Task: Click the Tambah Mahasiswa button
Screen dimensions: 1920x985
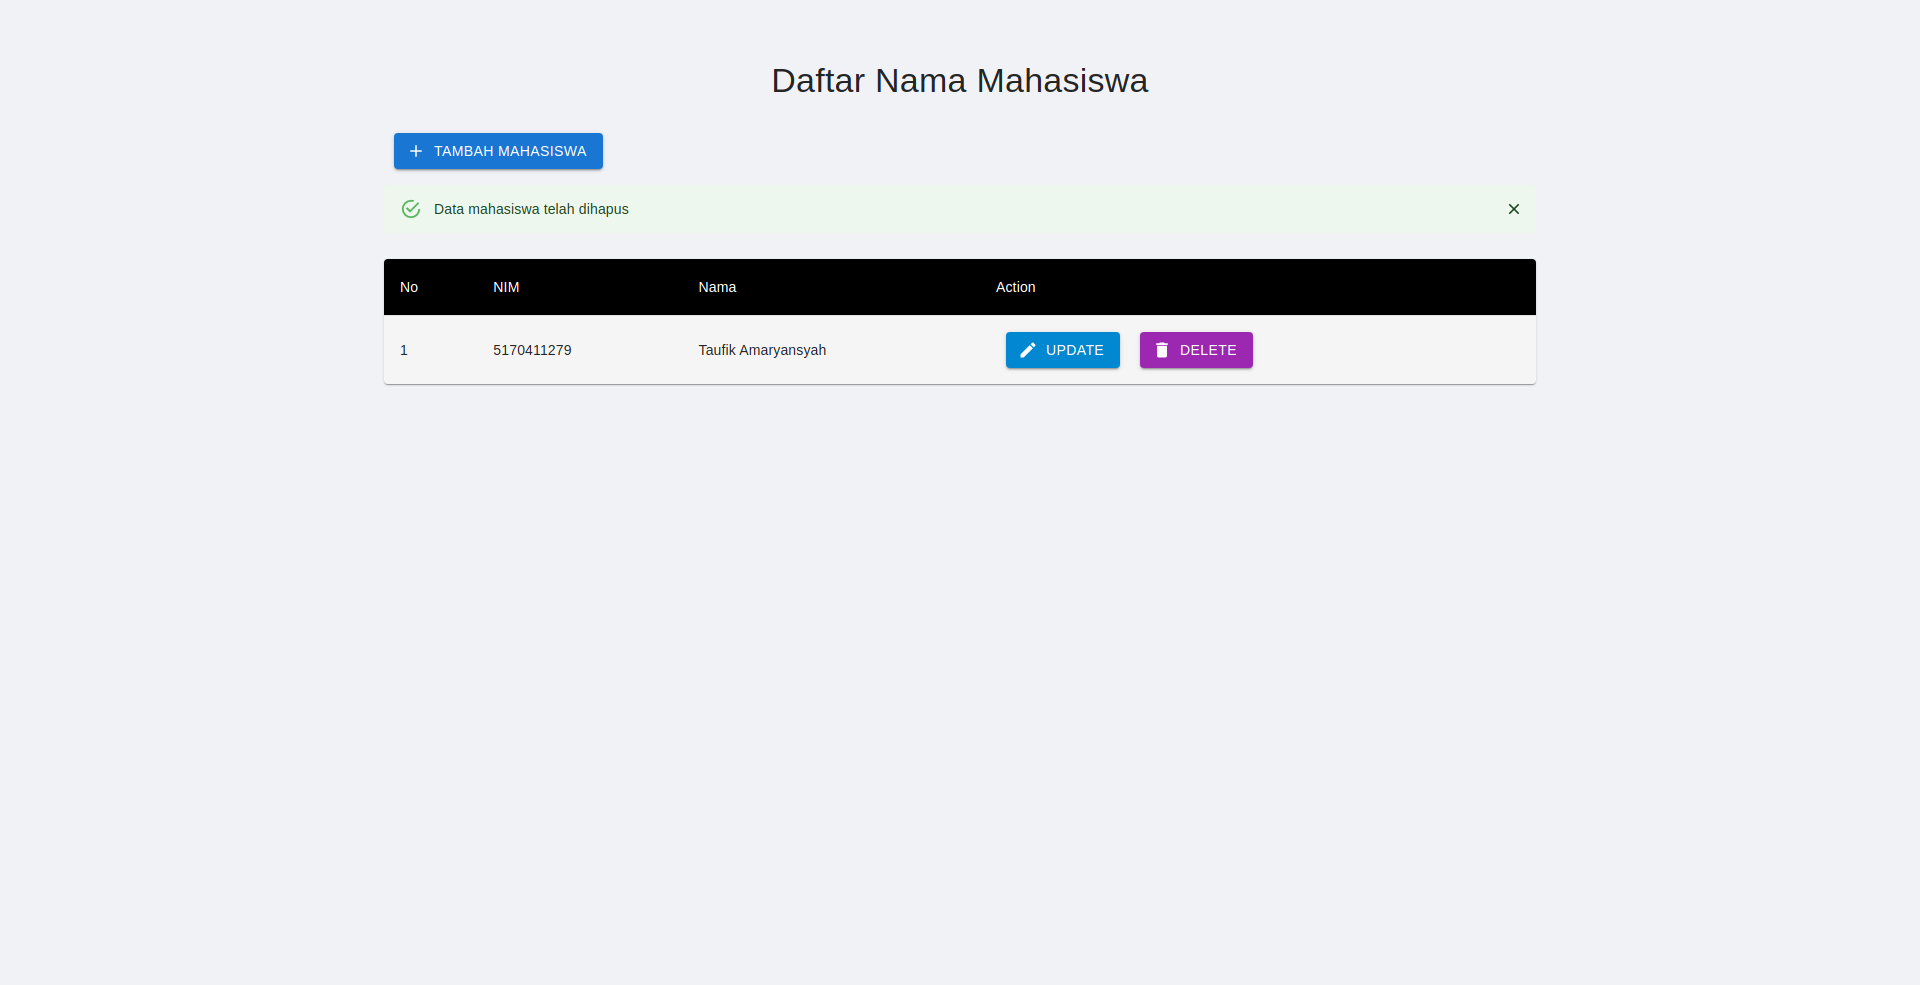Action: pyautogui.click(x=498, y=151)
